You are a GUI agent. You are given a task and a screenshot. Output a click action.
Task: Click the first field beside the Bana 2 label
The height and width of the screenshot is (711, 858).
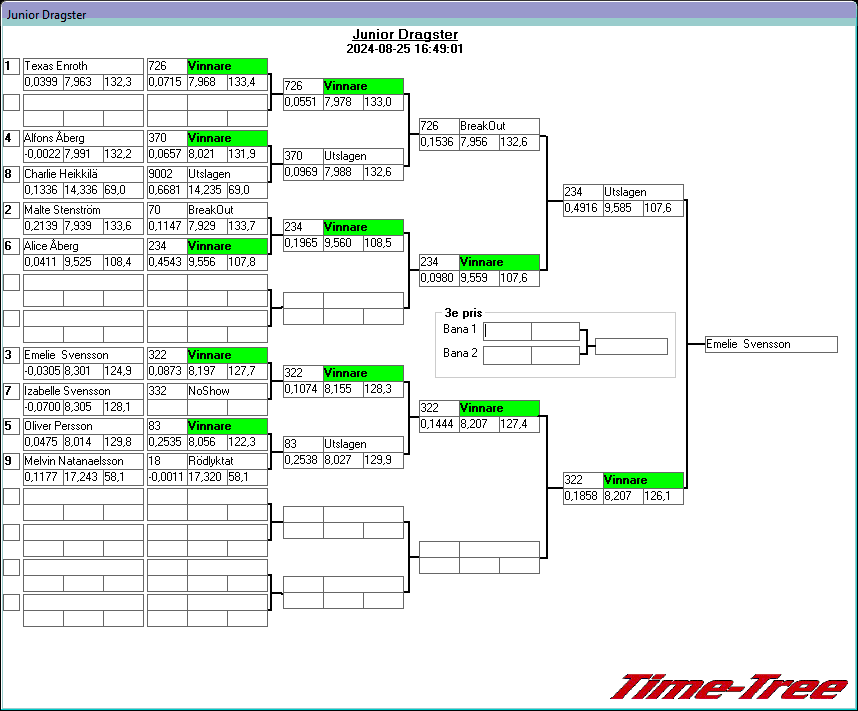(507, 355)
